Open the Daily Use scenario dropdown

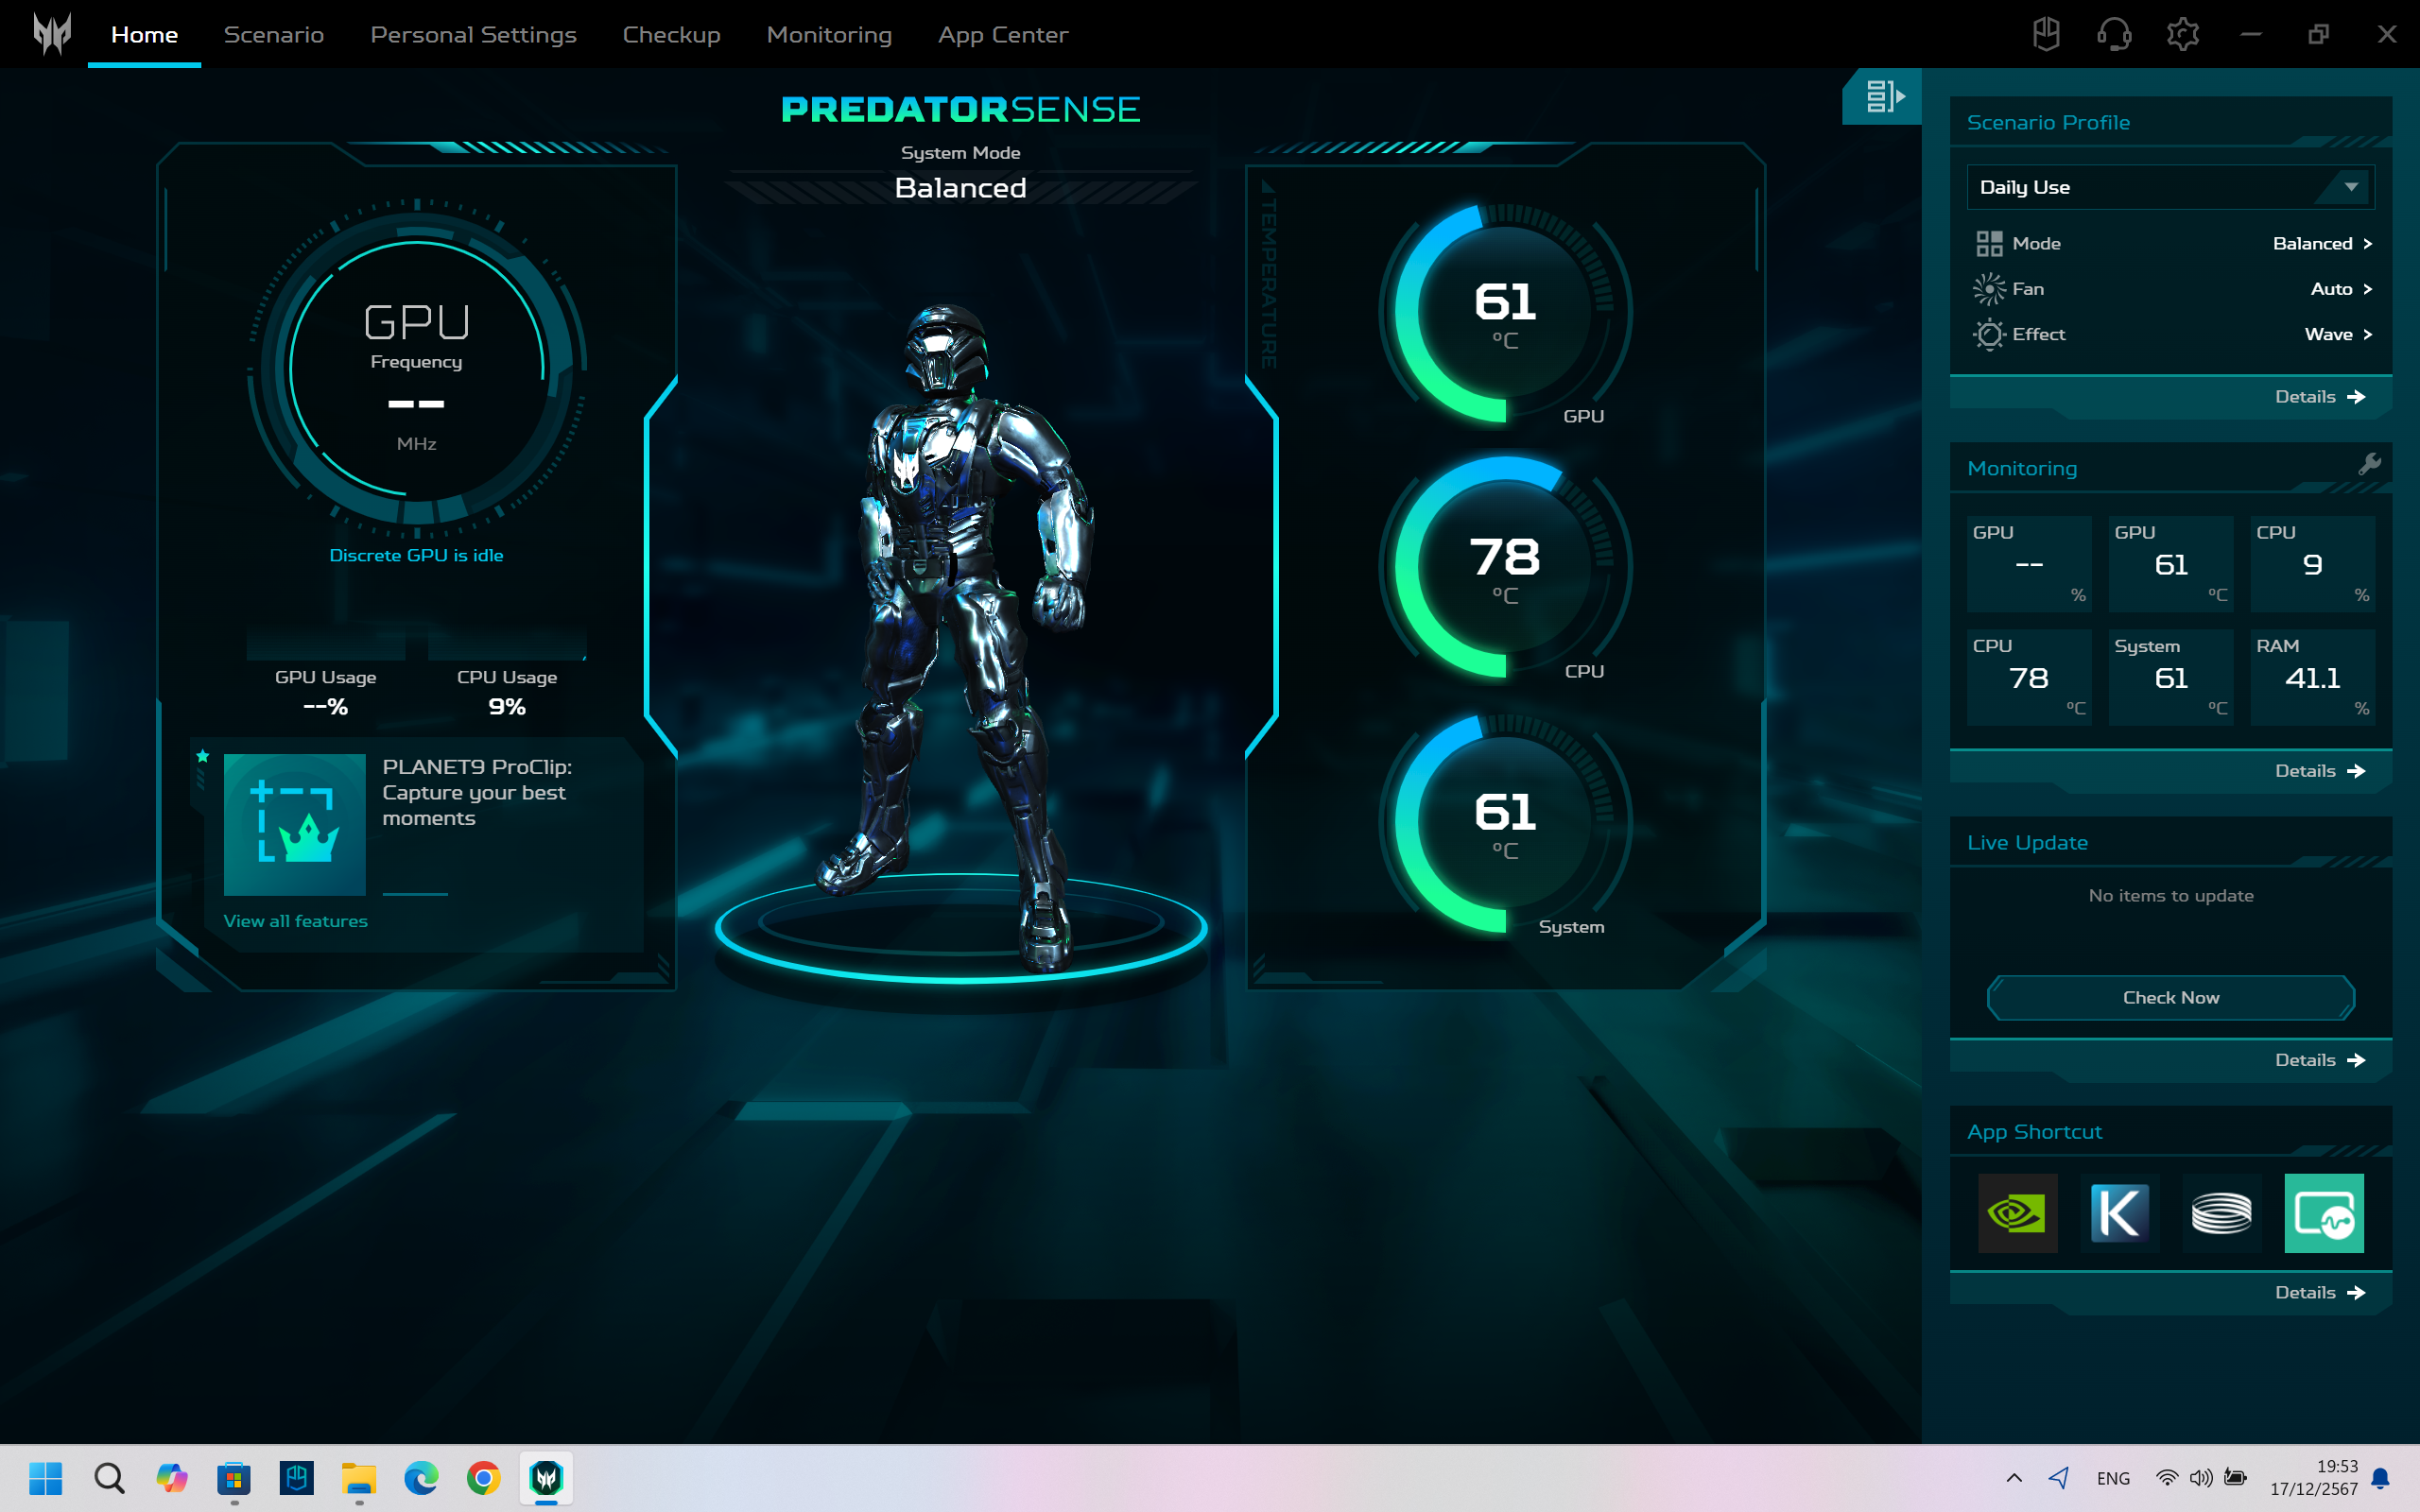2170,187
